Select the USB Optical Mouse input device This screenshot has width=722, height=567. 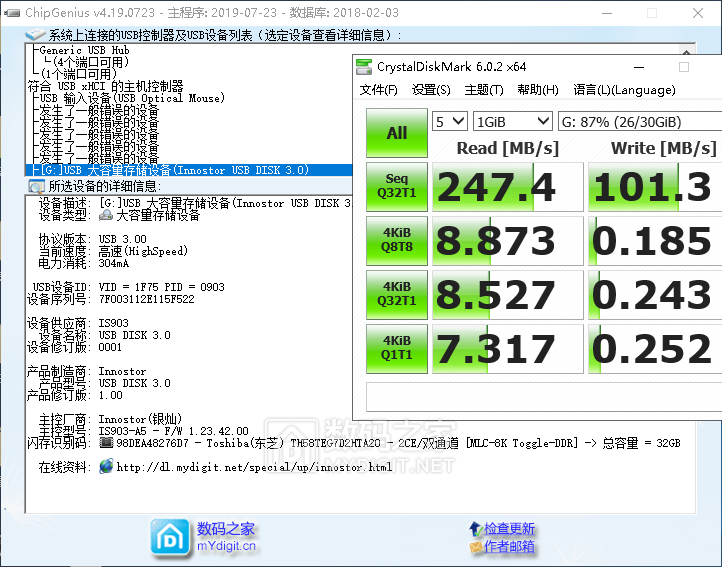(x=132, y=98)
